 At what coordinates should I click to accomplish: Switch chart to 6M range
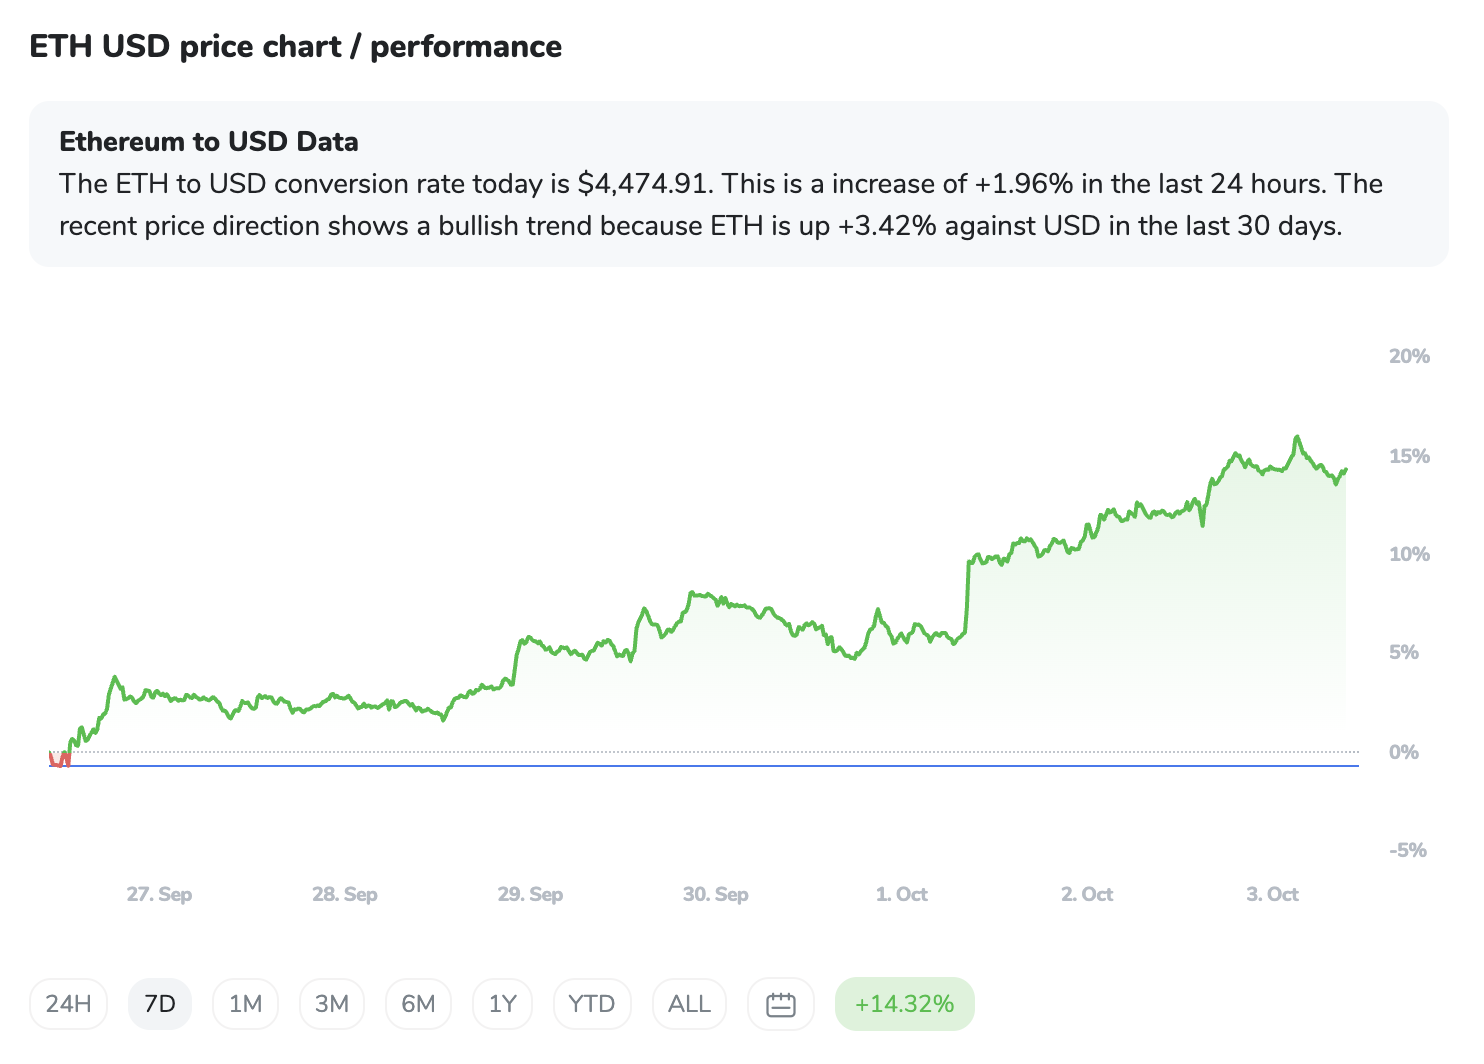(418, 1004)
